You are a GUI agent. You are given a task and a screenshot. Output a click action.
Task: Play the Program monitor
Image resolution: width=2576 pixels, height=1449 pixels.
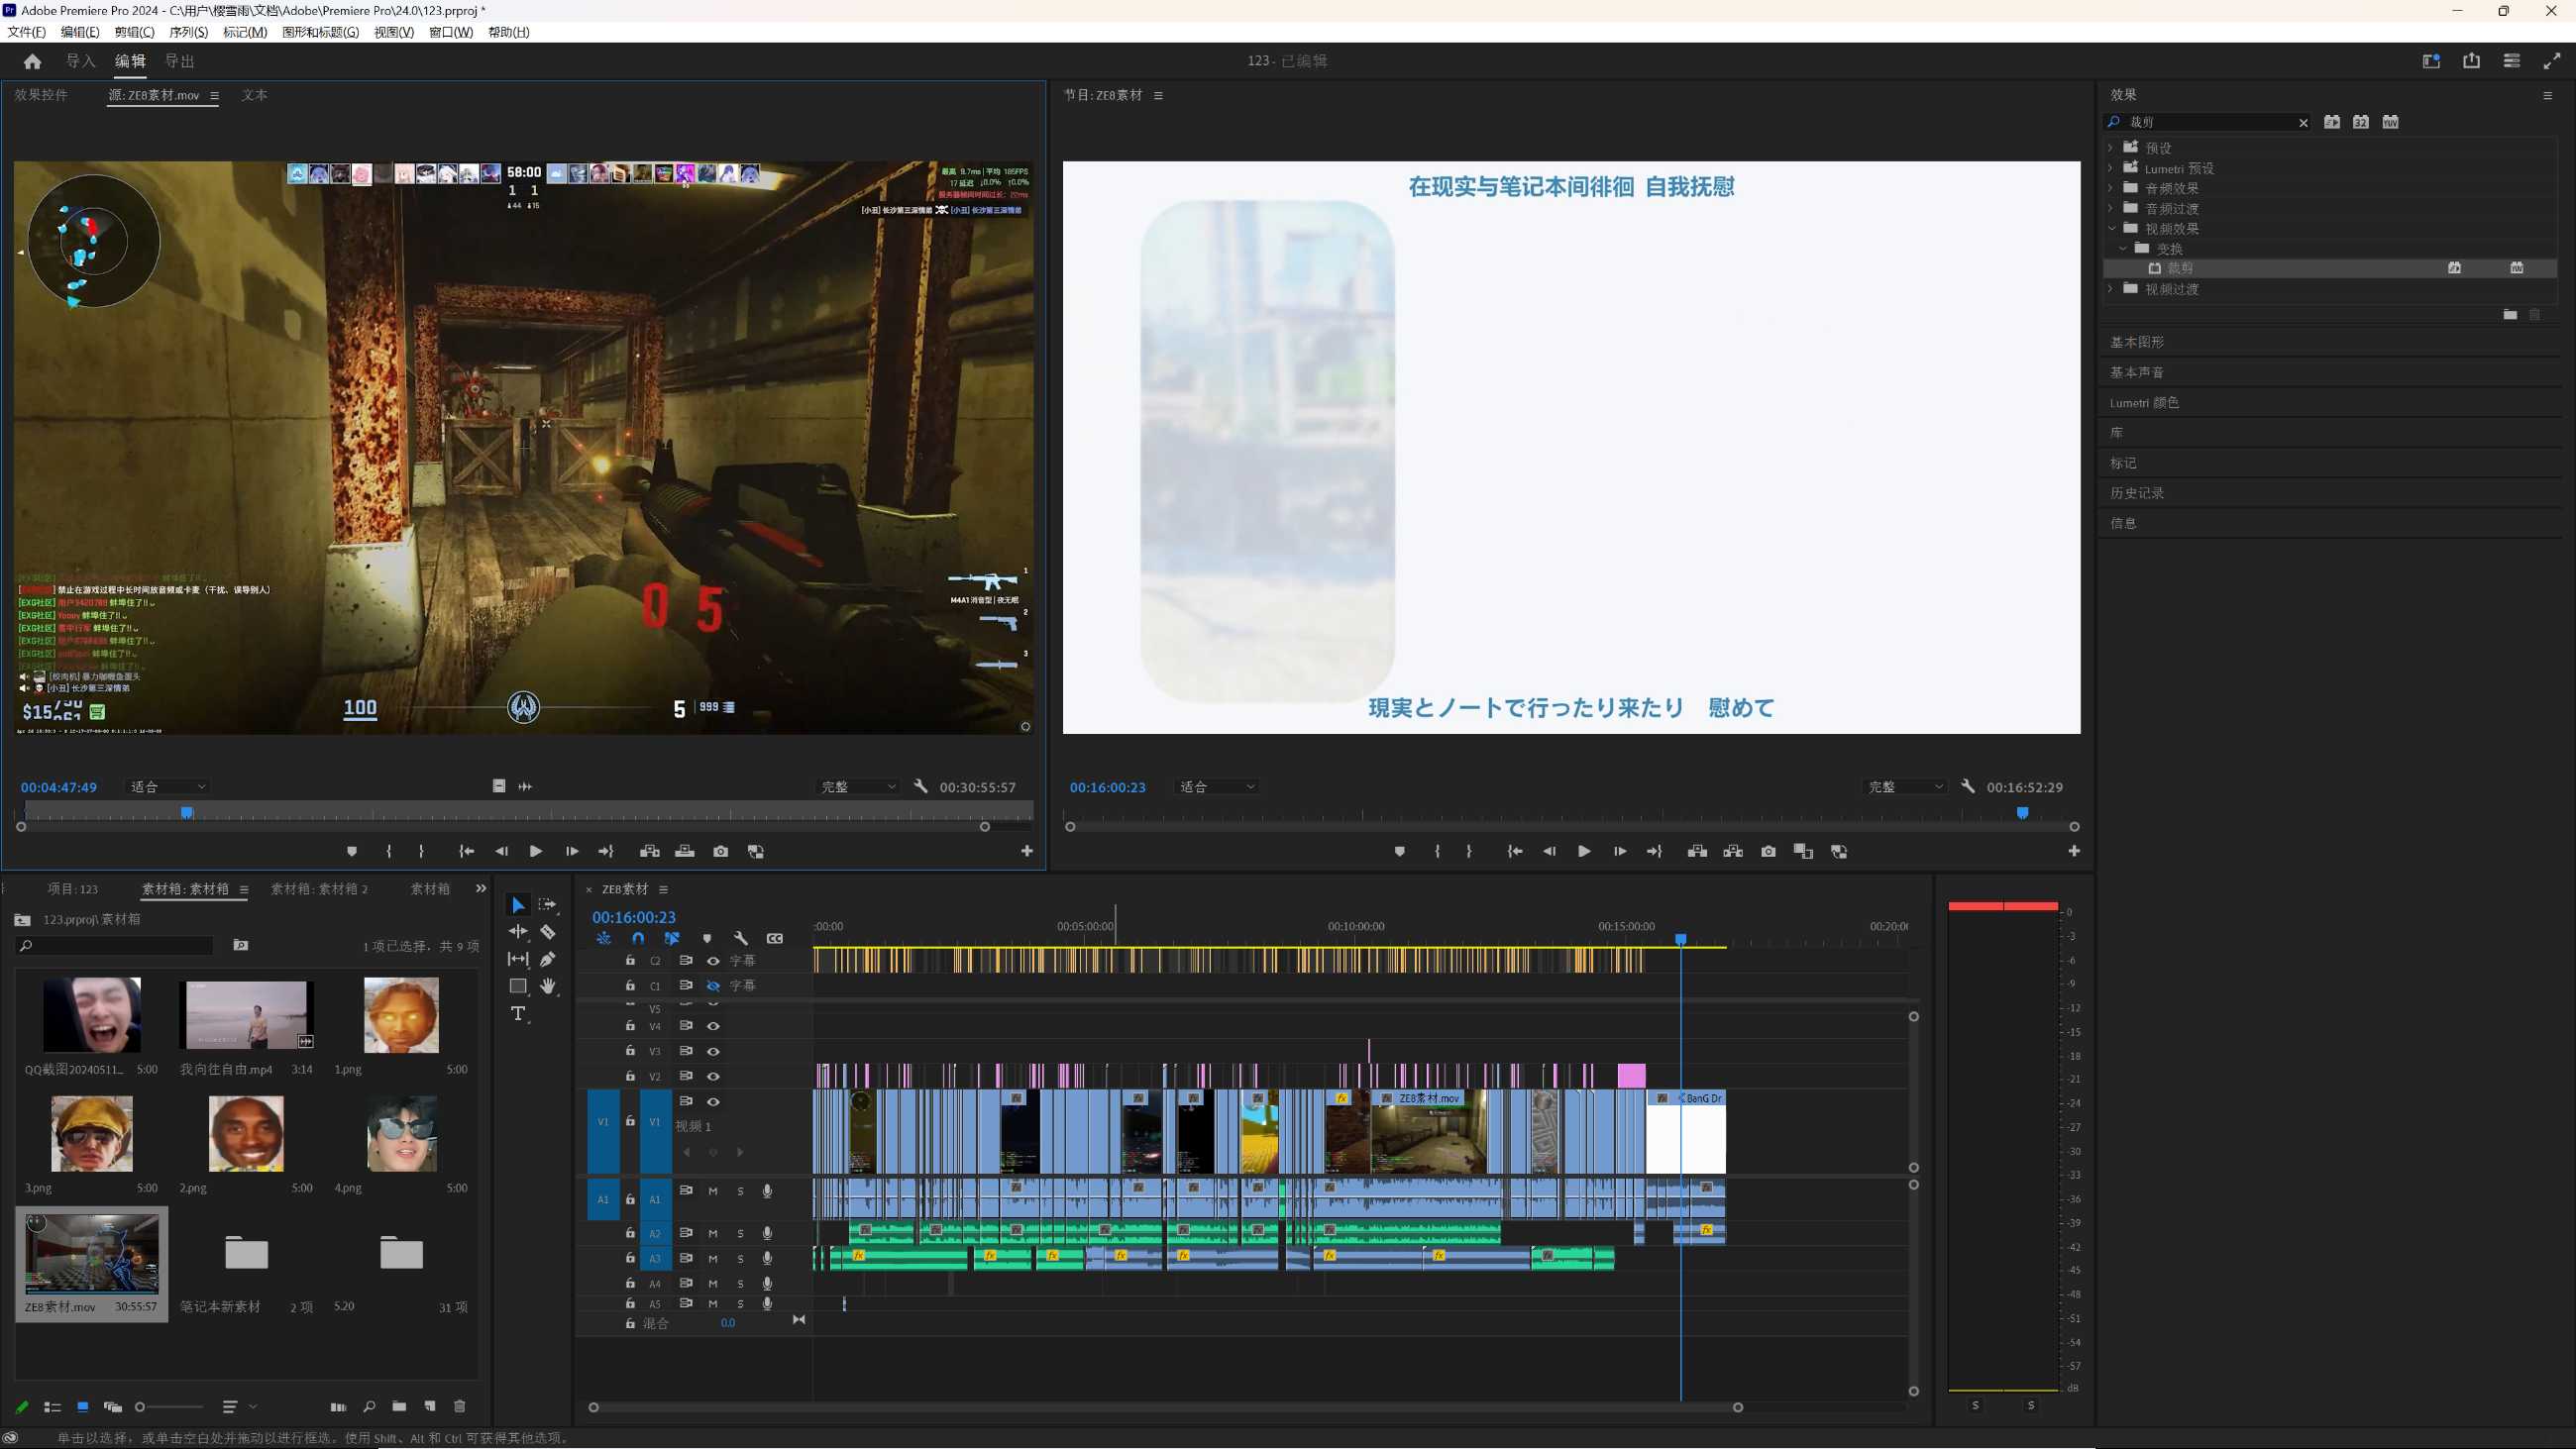(1583, 851)
